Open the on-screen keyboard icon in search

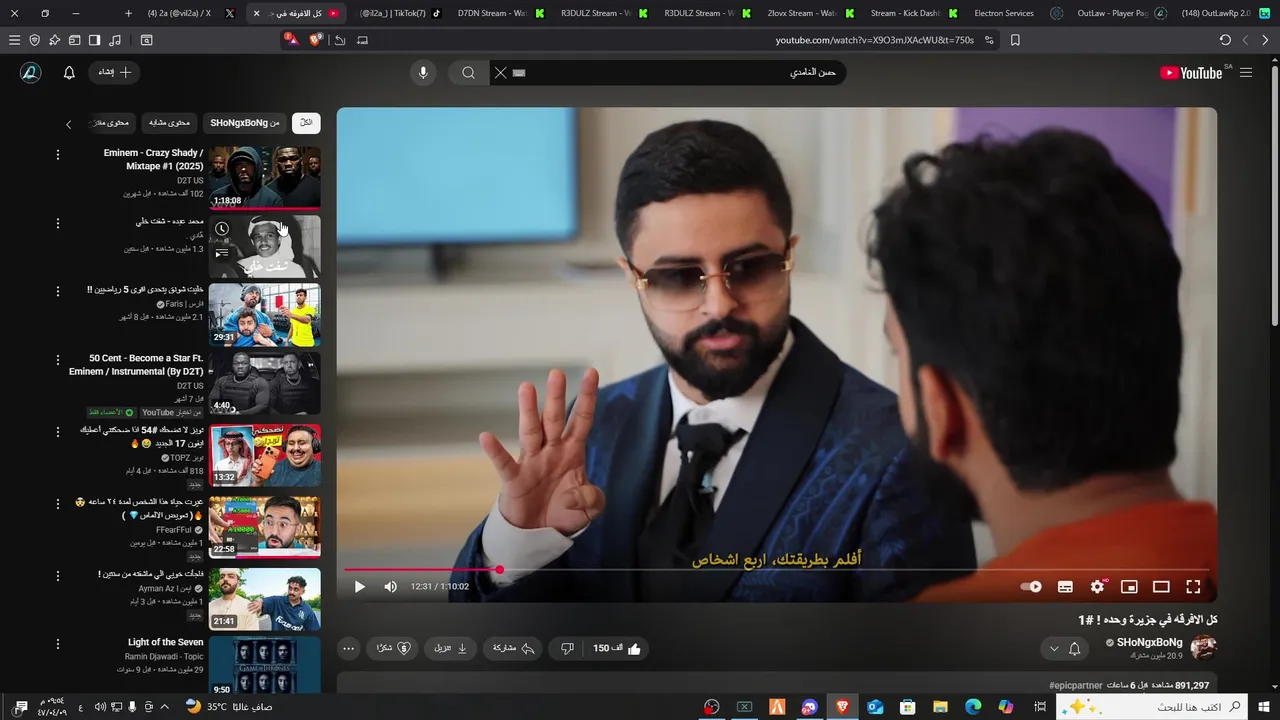[x=518, y=73]
